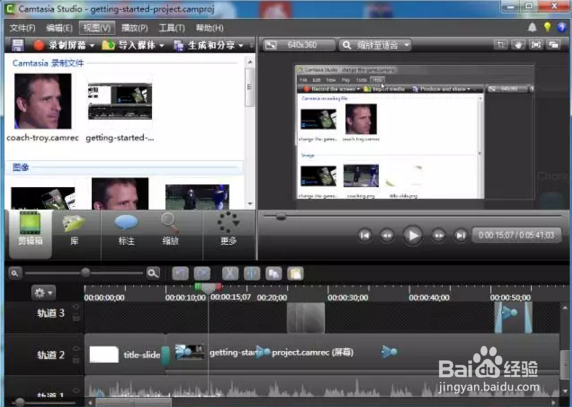Select the callout clip on track 3
The height and width of the screenshot is (407, 572).
[x=513, y=318]
